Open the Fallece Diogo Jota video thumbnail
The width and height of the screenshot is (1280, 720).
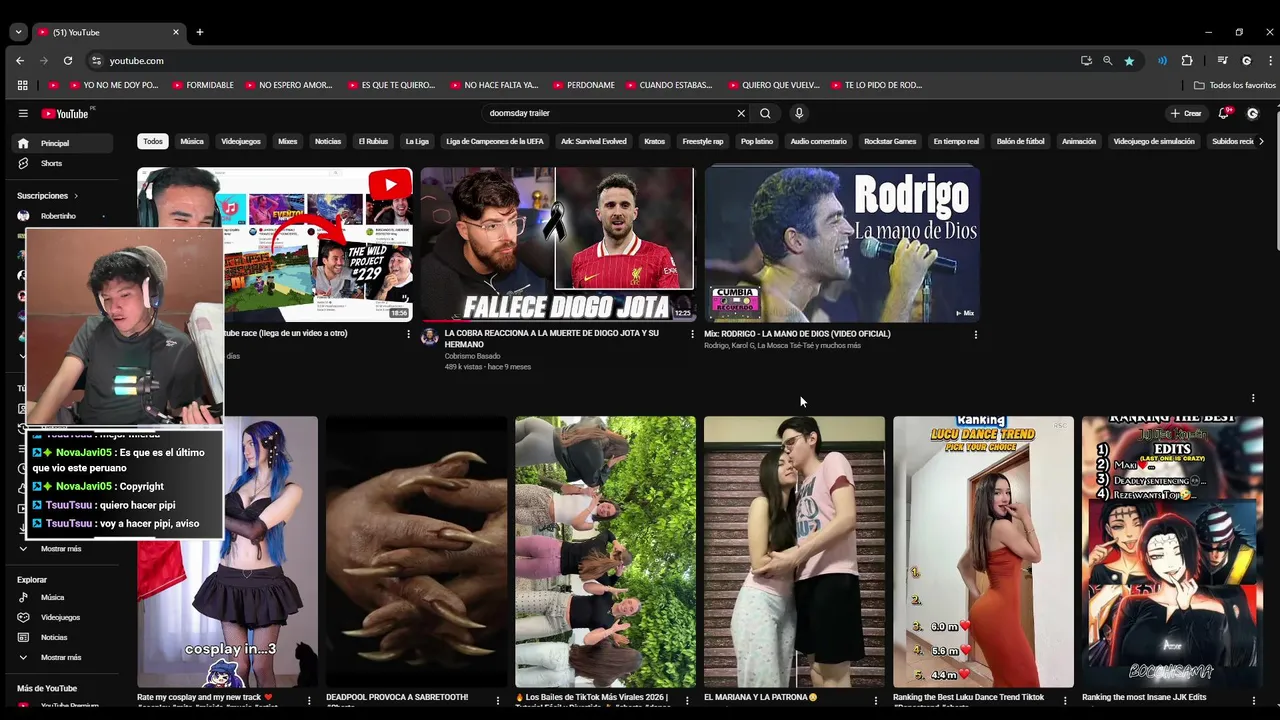(558, 244)
